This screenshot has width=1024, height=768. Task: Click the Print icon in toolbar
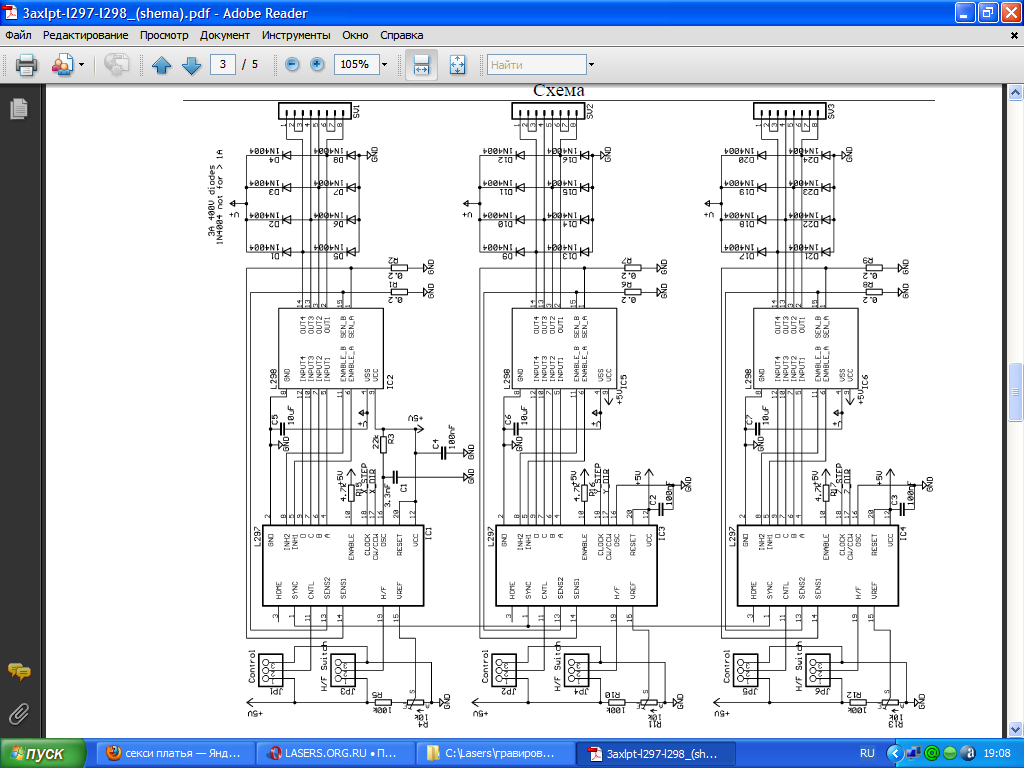click(x=26, y=65)
